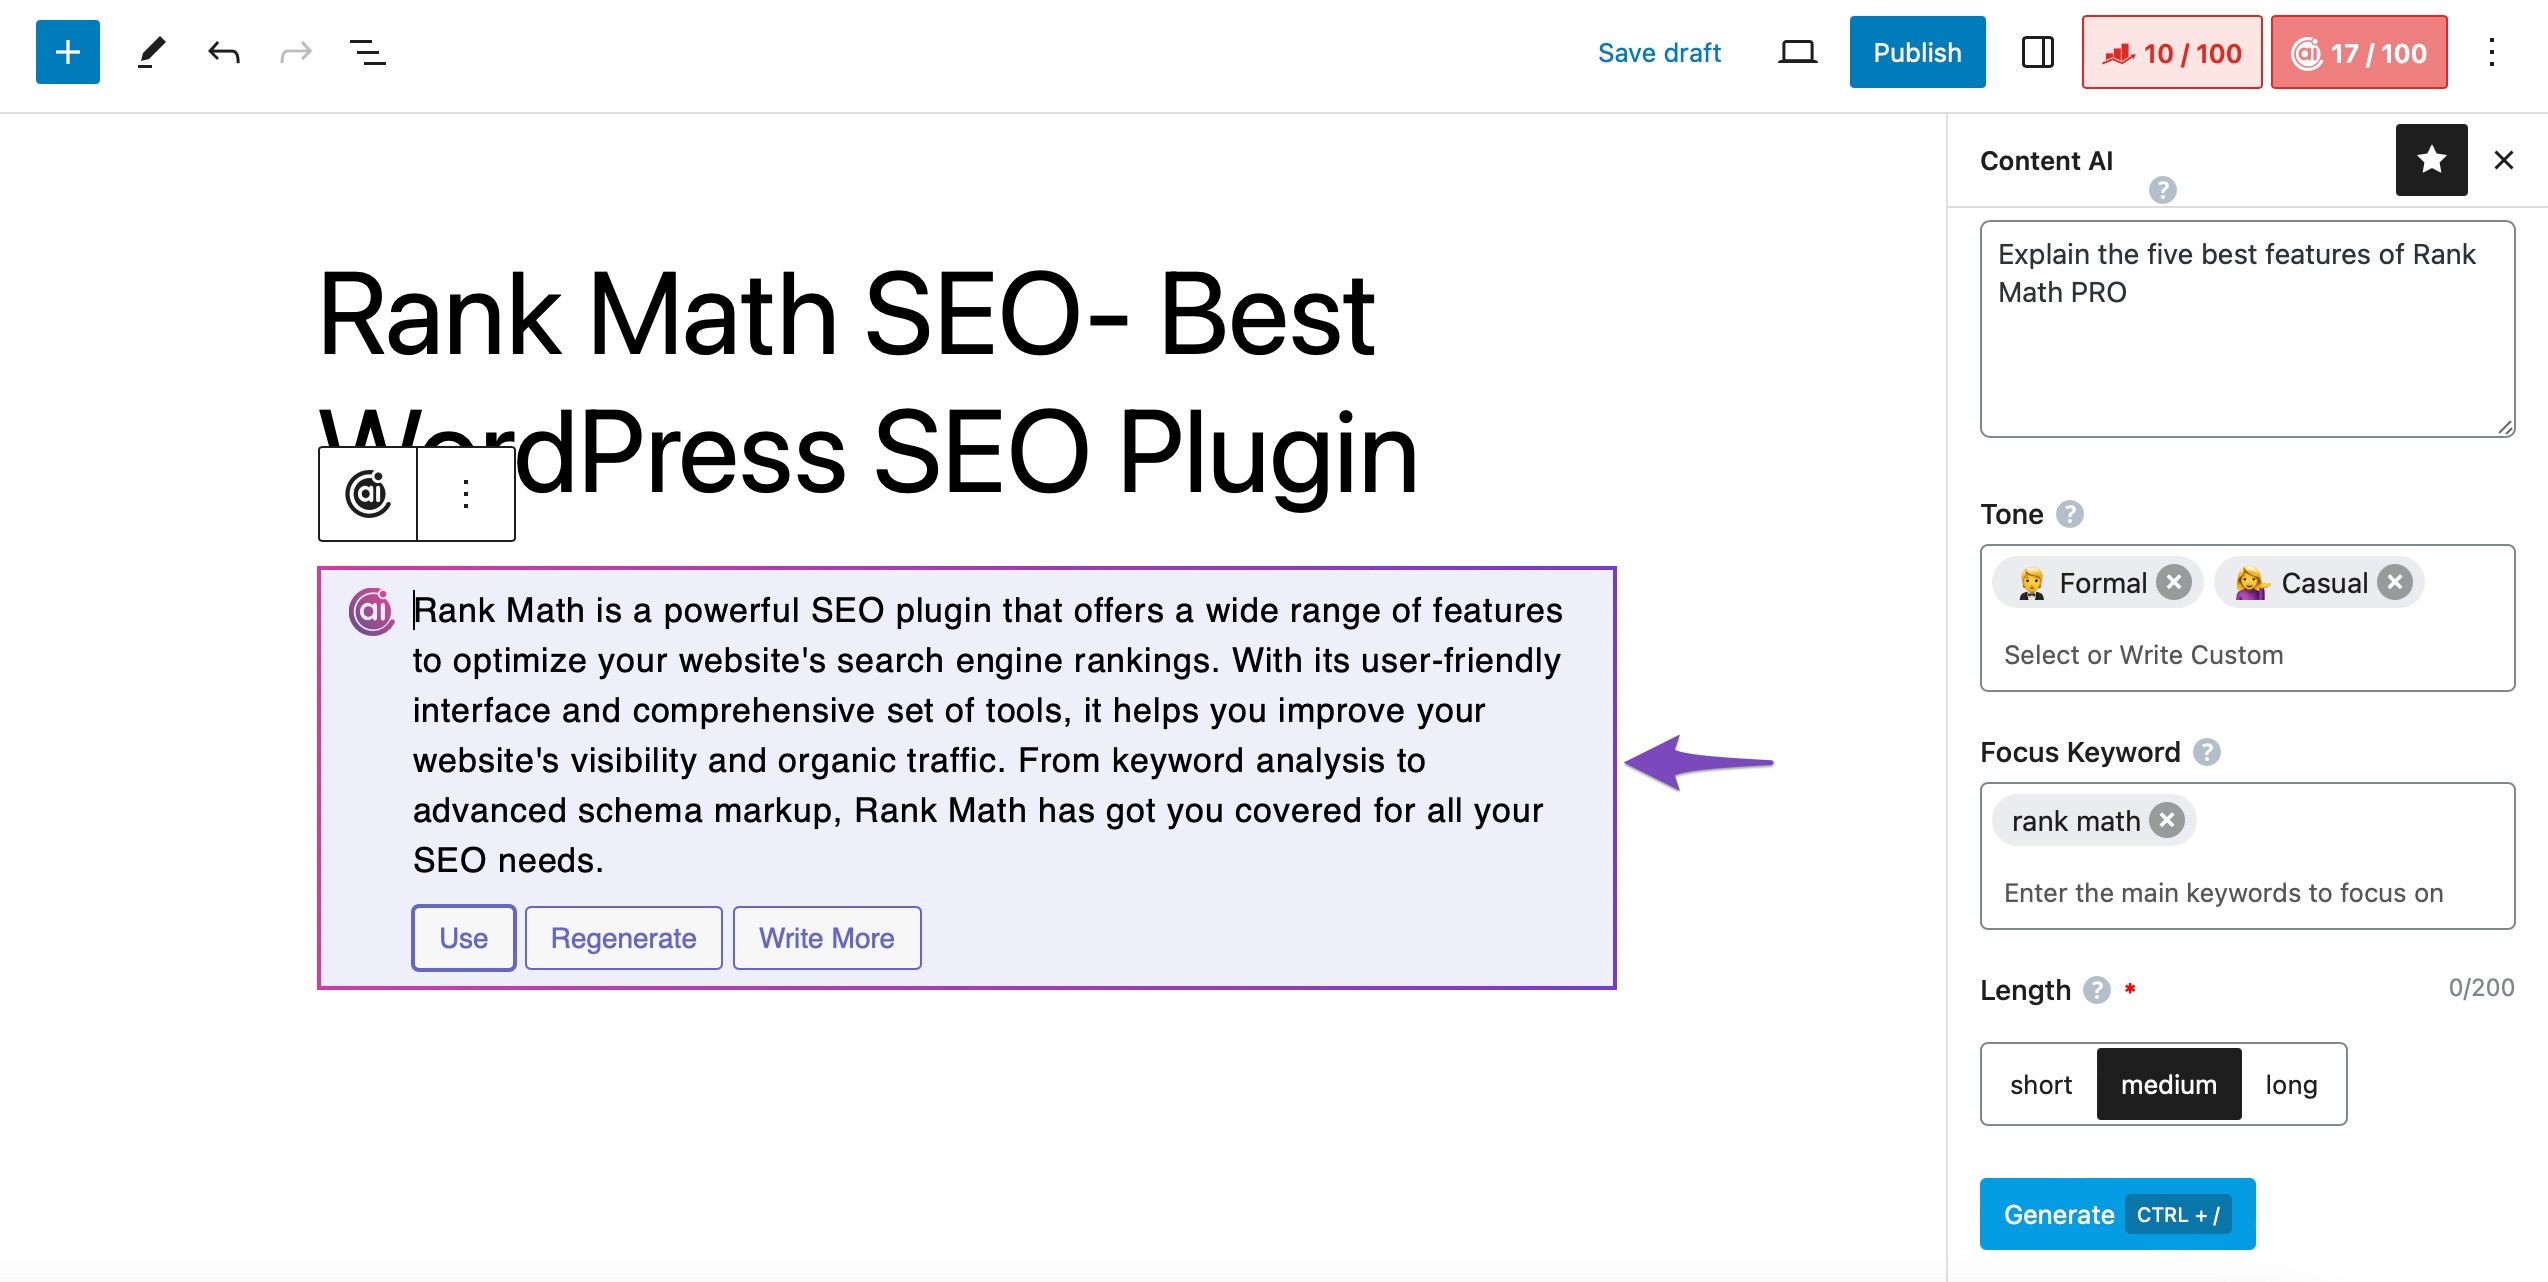Preview the post (laptop icon)

click(x=1798, y=52)
